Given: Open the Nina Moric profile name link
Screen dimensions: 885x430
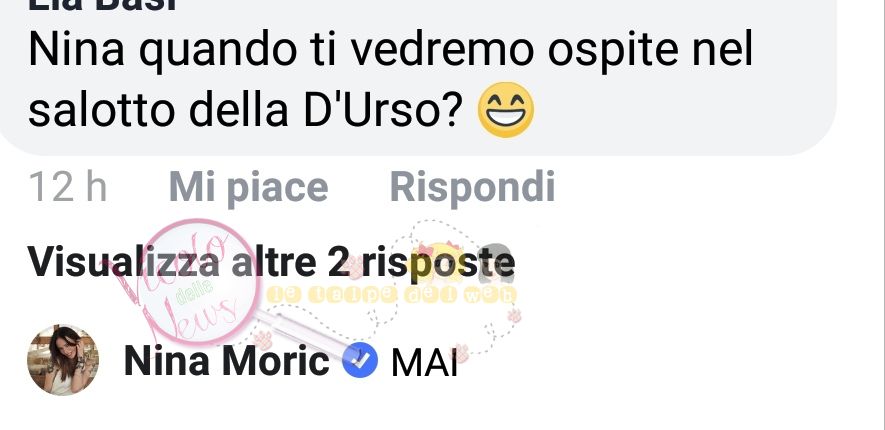Looking at the screenshot, I should pyautogui.click(x=226, y=361).
